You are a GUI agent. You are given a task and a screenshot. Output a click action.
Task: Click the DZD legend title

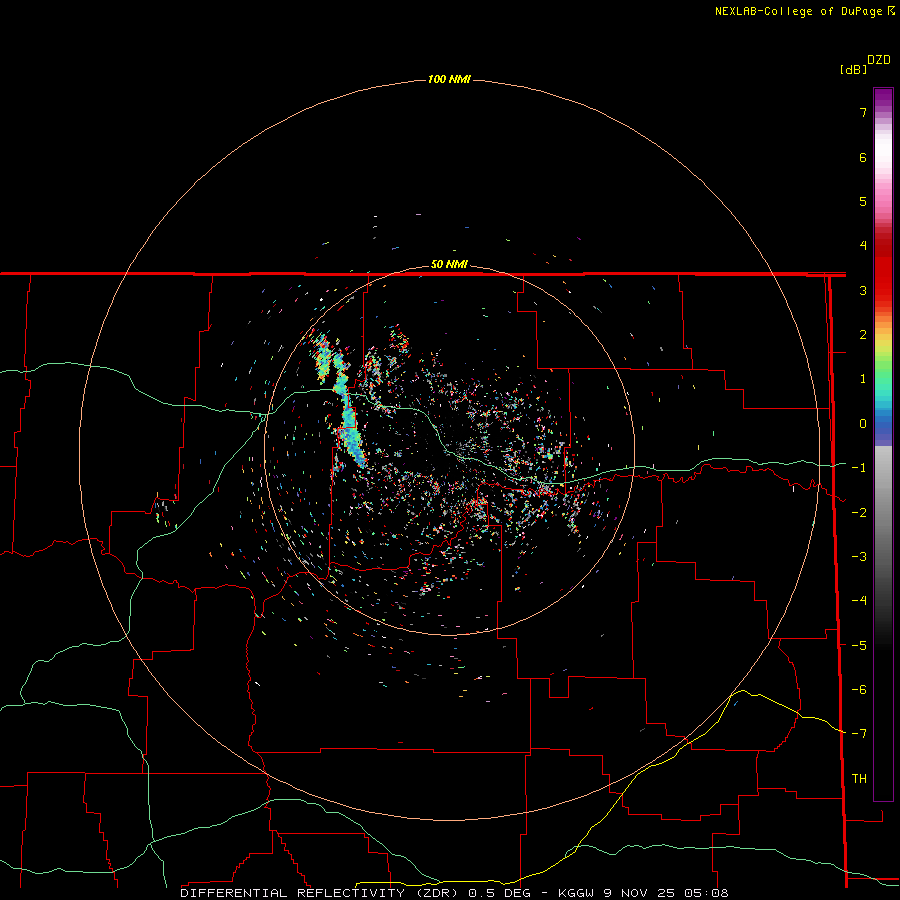pos(879,60)
